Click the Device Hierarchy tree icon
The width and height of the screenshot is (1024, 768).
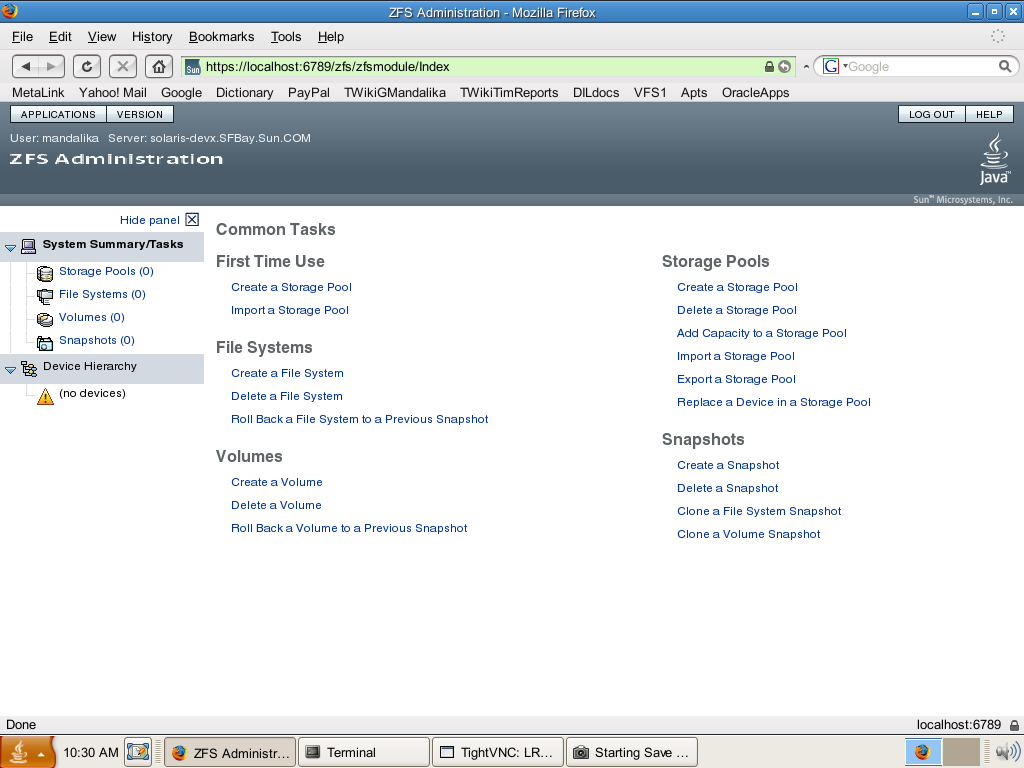coord(29,368)
